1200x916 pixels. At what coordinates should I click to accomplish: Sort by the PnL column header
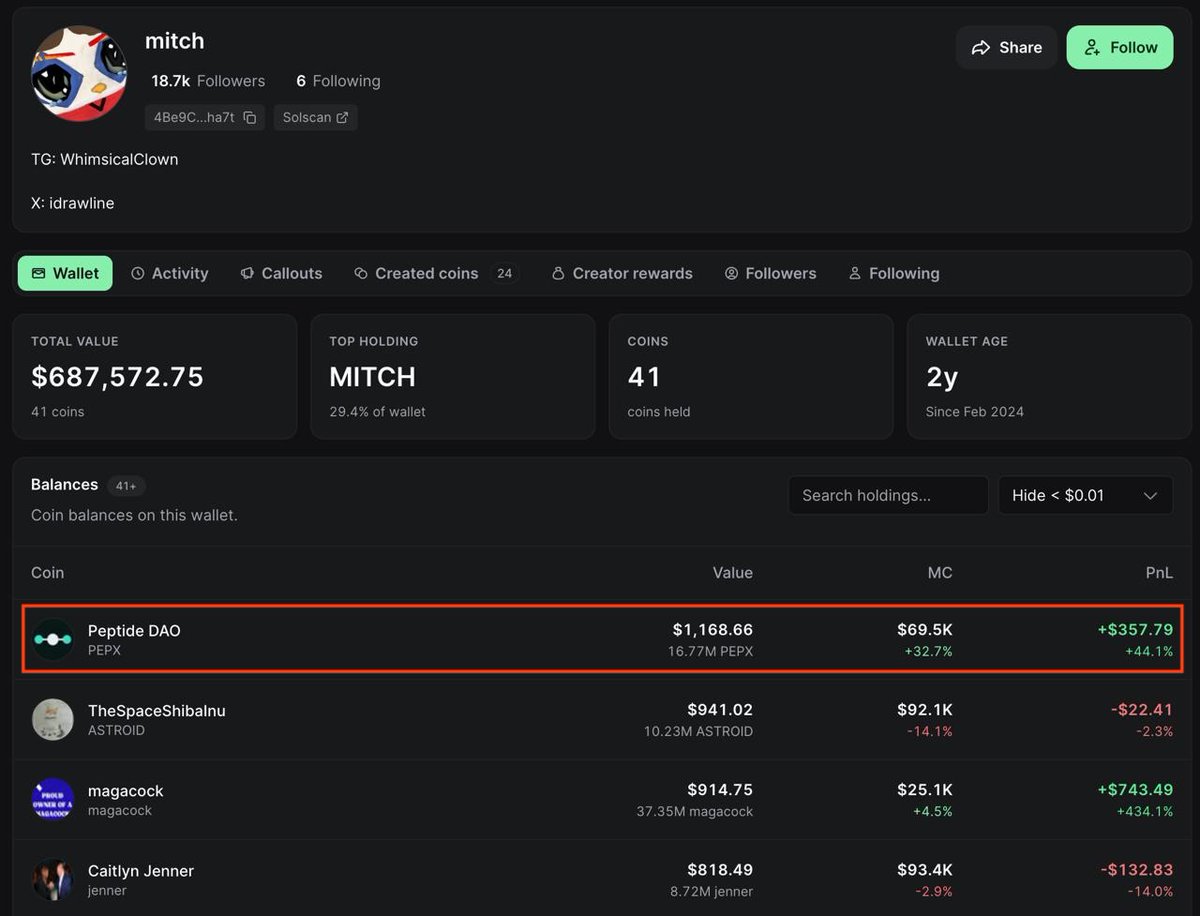pyautogui.click(x=1158, y=573)
